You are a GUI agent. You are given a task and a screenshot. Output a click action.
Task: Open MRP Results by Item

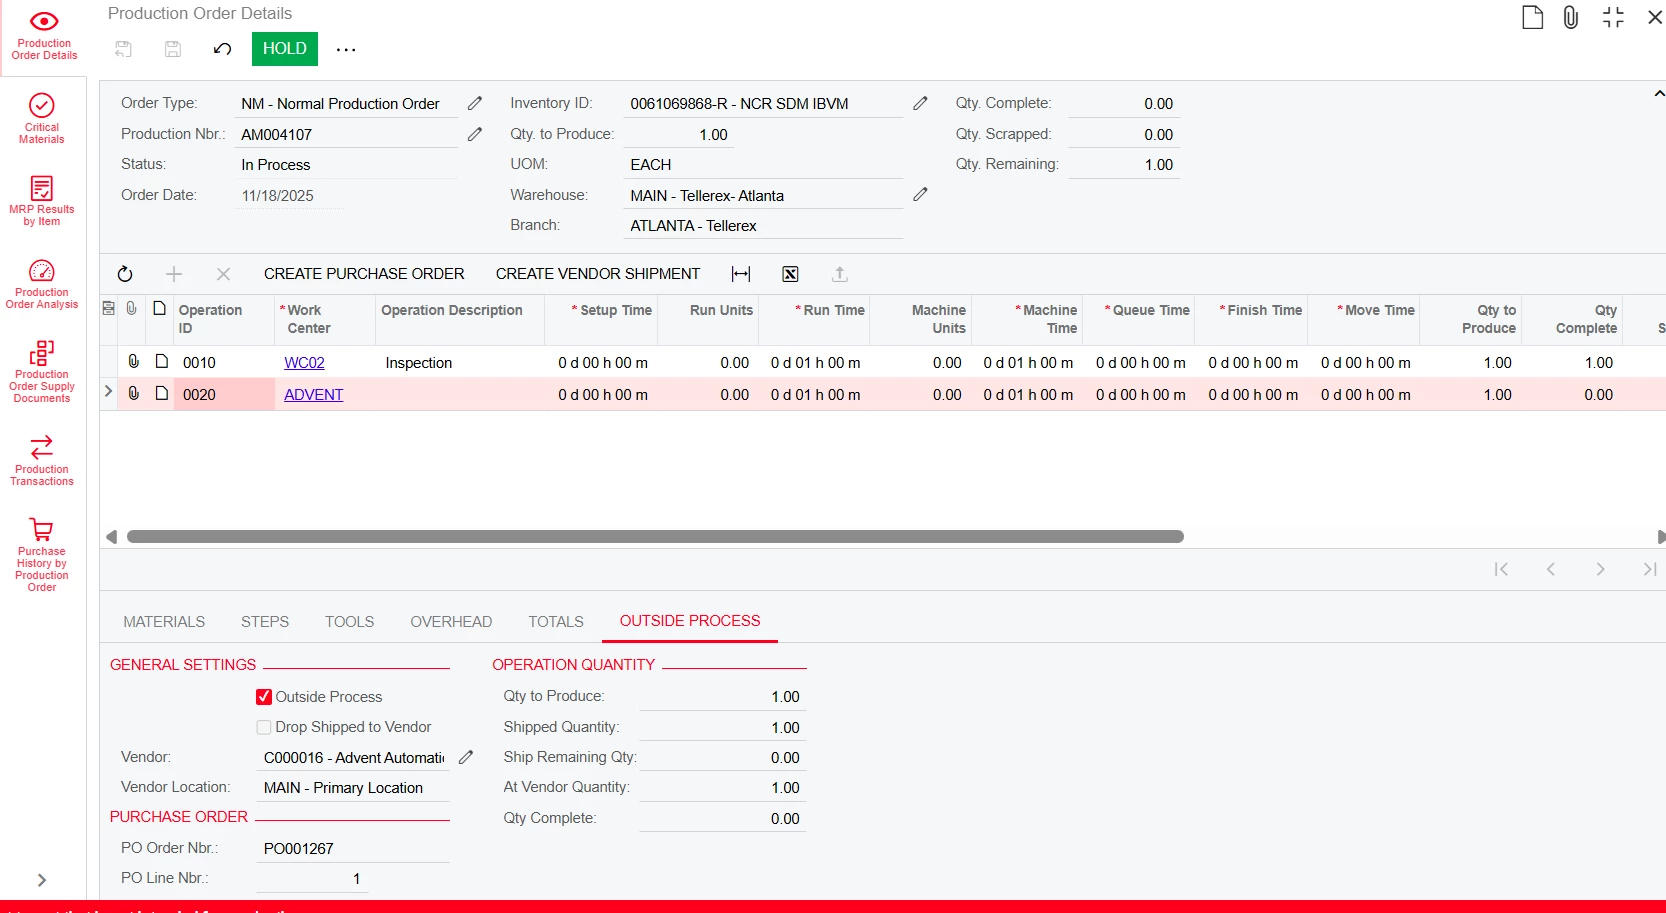[42, 201]
